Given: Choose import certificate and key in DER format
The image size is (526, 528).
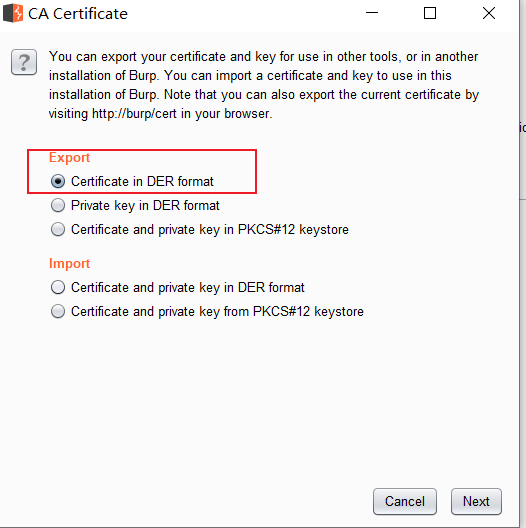Looking at the screenshot, I should pyautogui.click(x=58, y=287).
